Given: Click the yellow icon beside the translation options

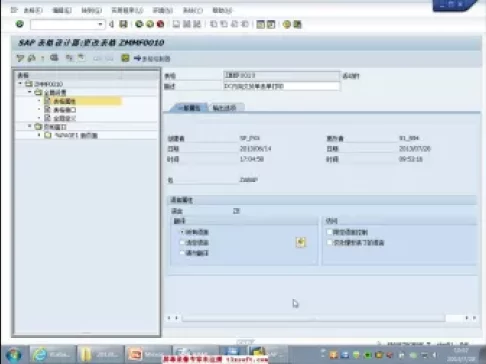Looking at the screenshot, I should tap(301, 242).
